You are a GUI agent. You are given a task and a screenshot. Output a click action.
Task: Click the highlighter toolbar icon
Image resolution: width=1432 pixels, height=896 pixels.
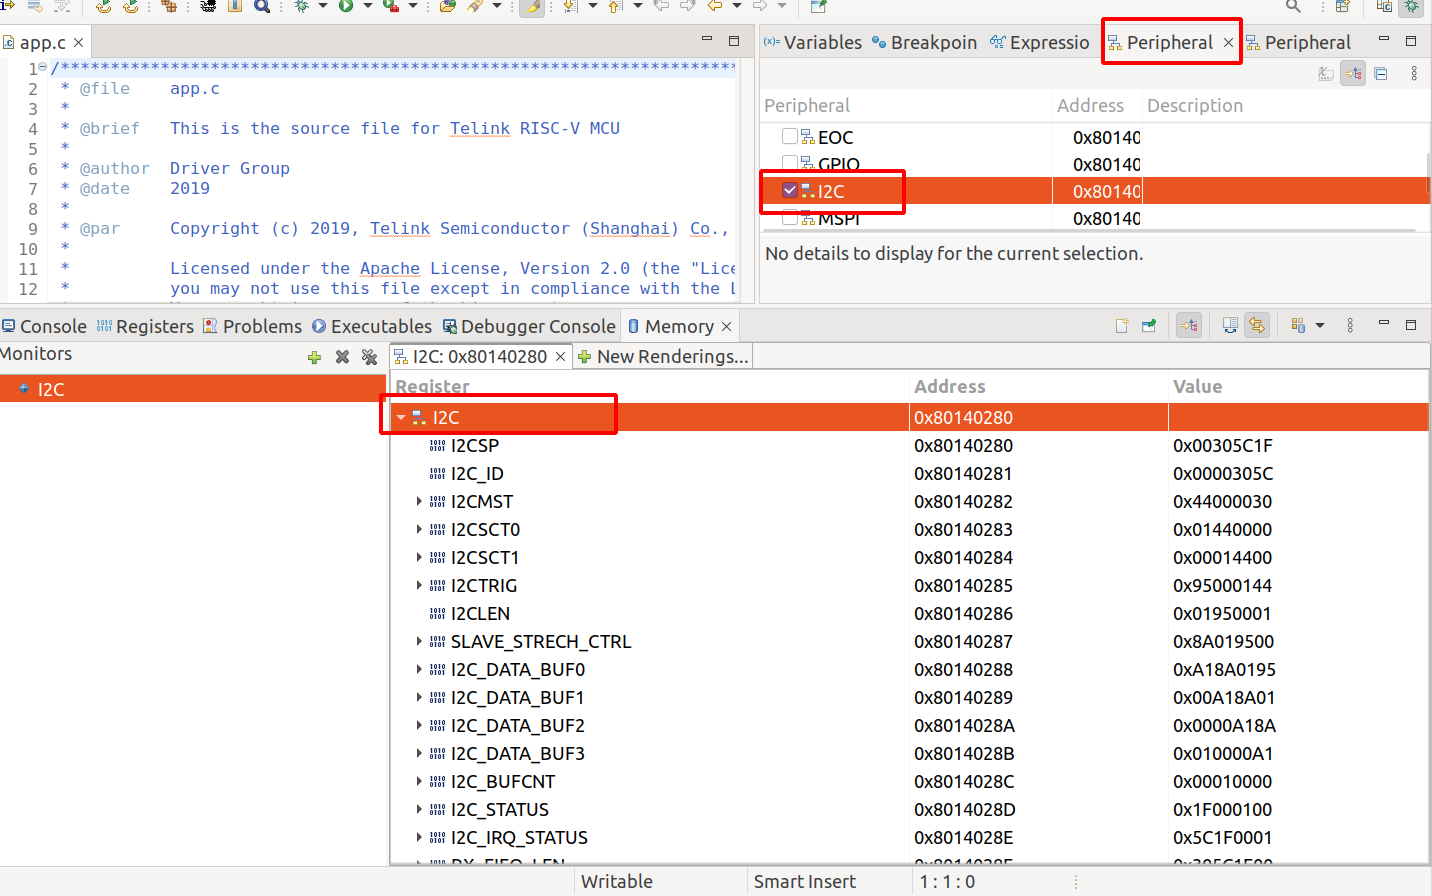pos(532,7)
